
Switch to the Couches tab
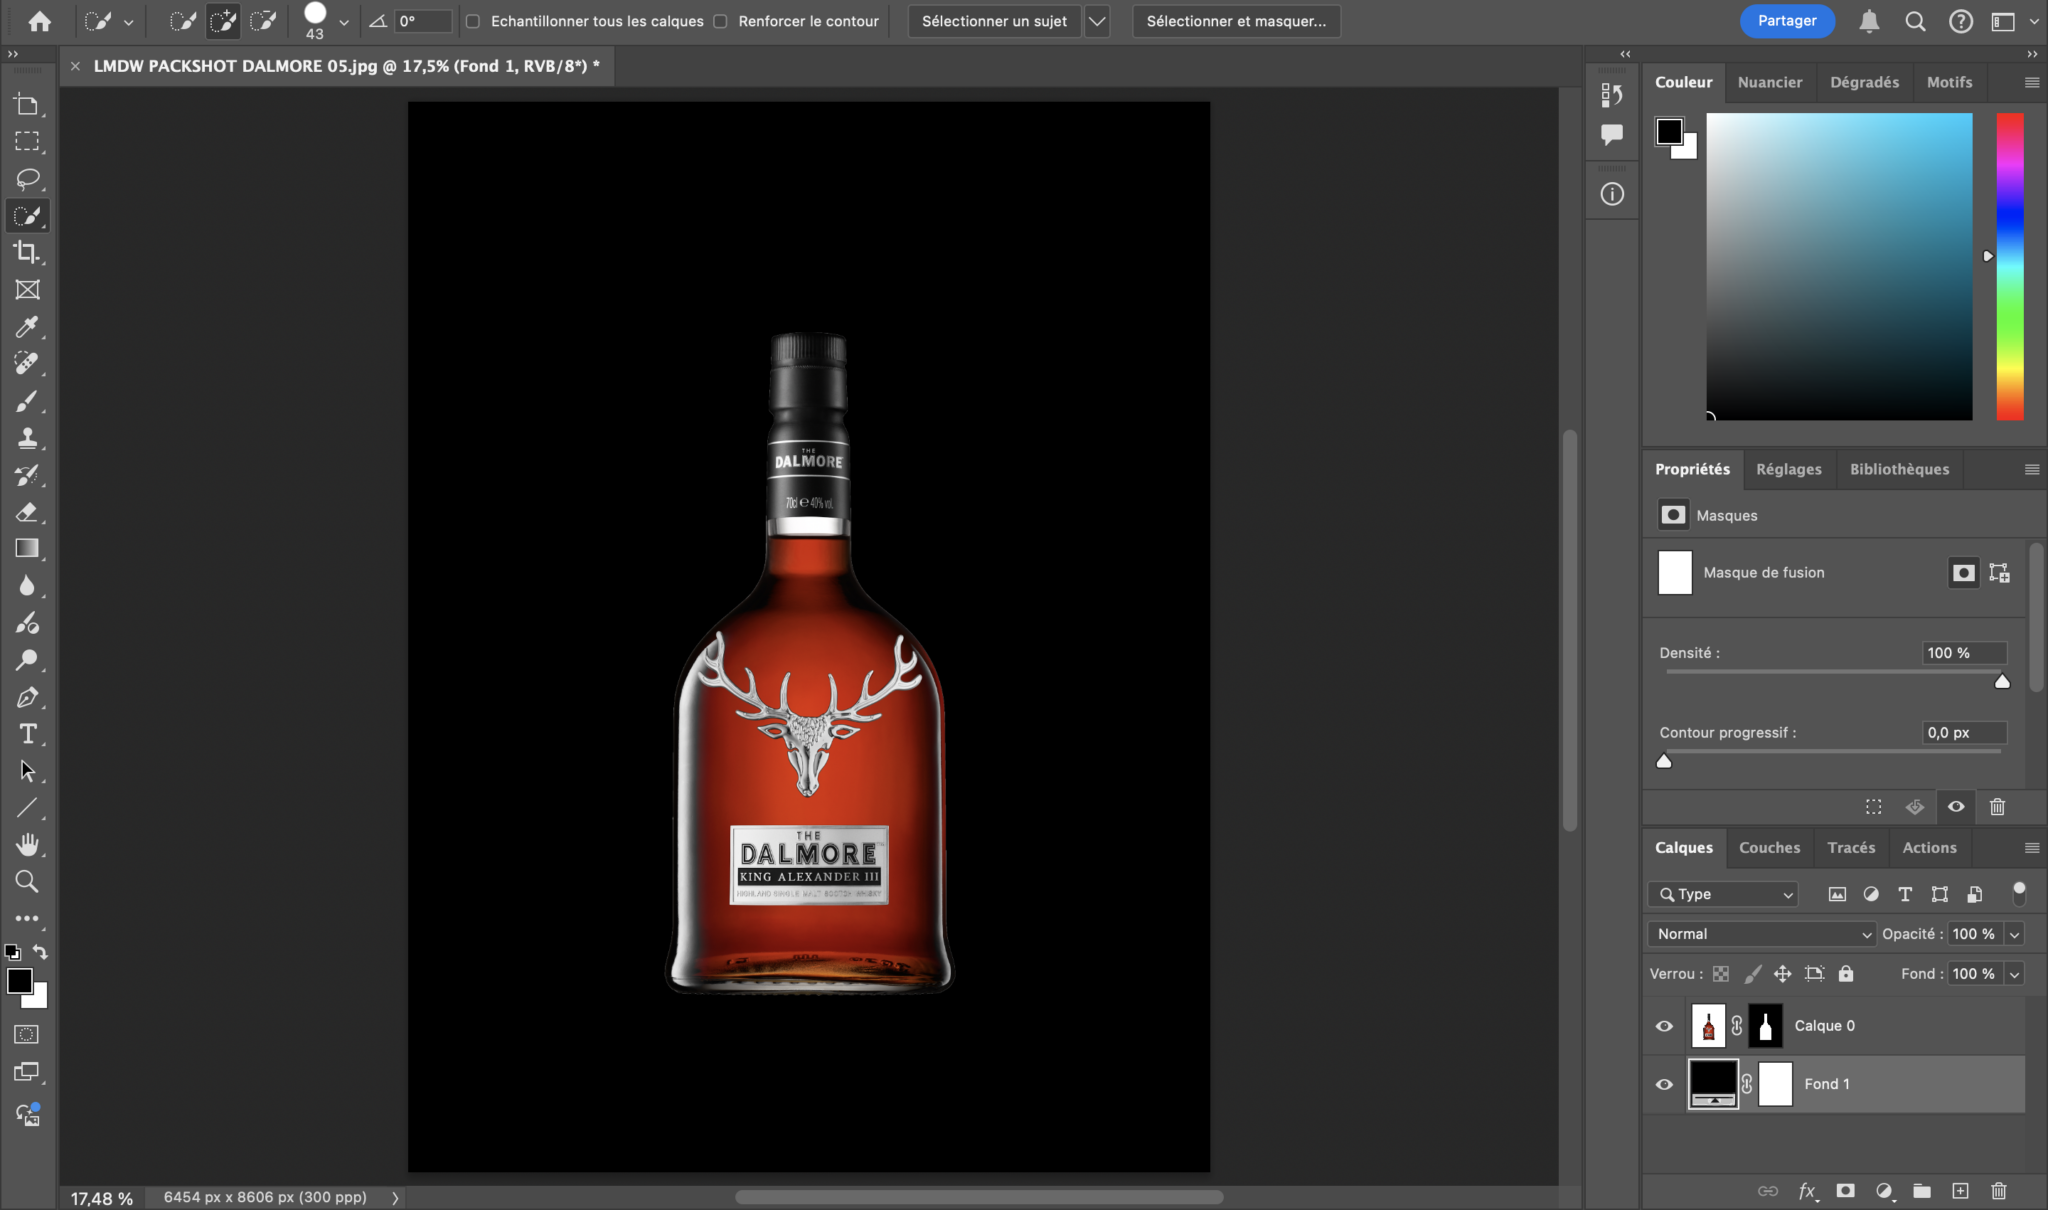(x=1769, y=847)
